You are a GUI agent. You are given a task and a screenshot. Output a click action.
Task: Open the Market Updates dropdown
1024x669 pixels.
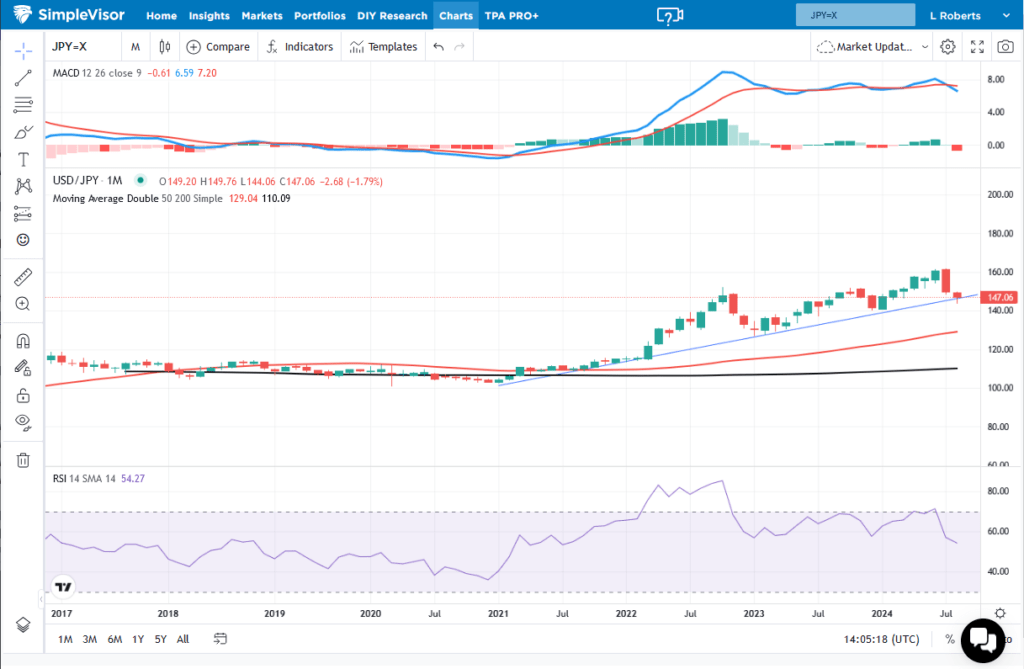pos(869,46)
